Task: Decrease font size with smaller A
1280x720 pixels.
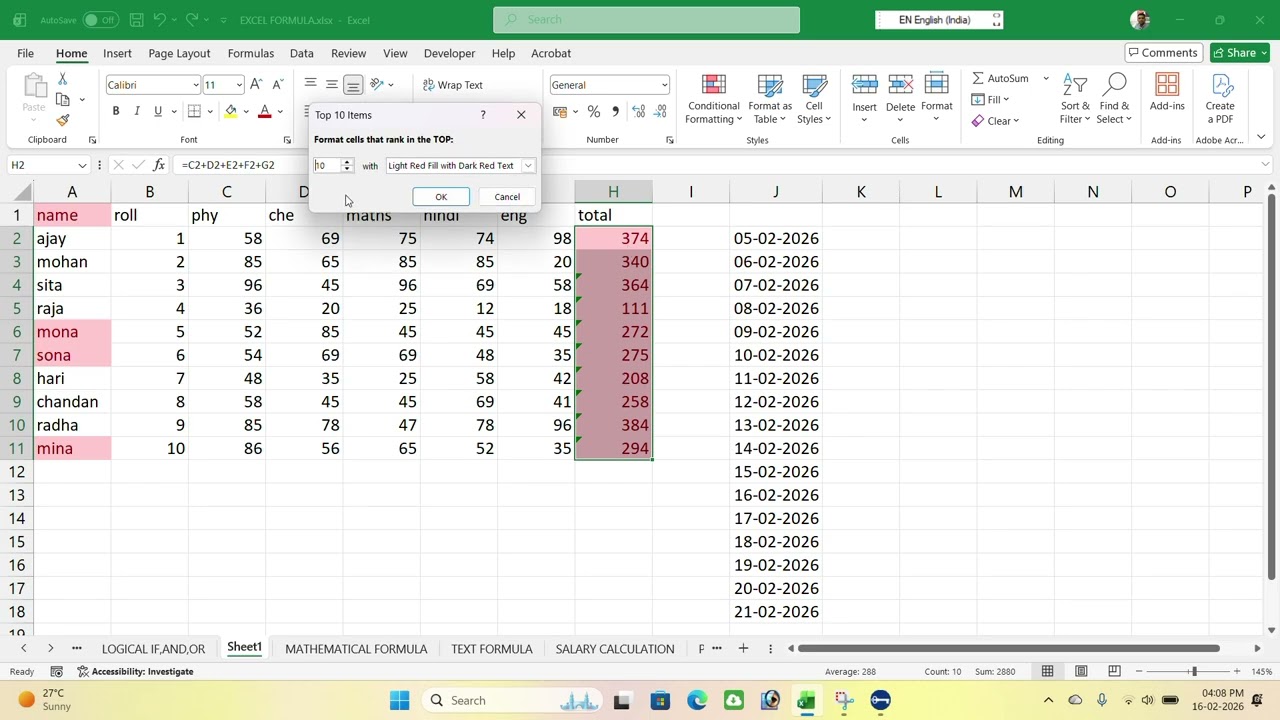Action: pyautogui.click(x=277, y=85)
